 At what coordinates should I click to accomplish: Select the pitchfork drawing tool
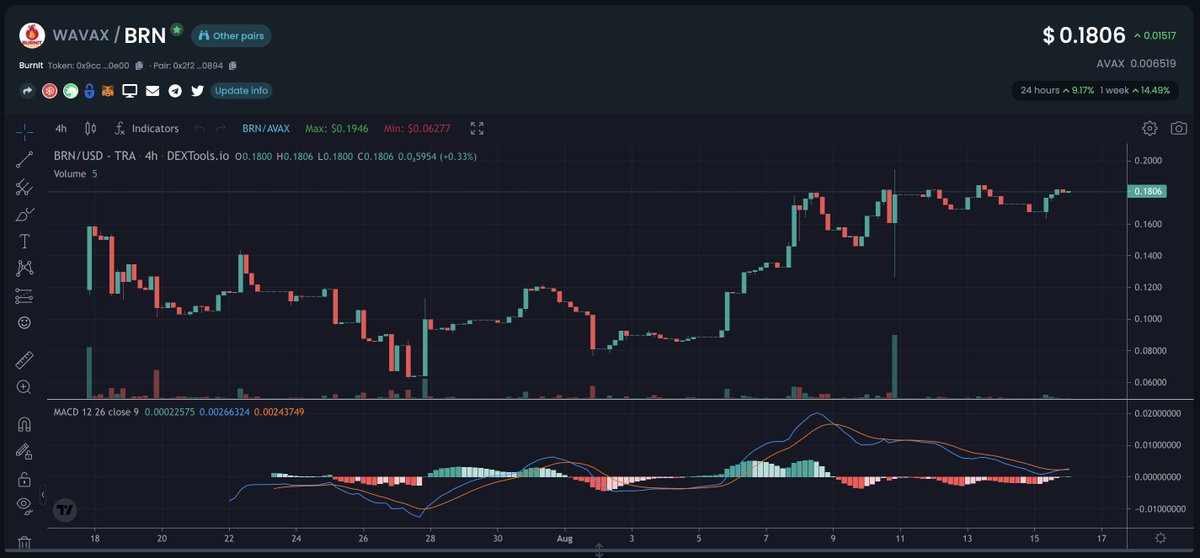(25, 187)
